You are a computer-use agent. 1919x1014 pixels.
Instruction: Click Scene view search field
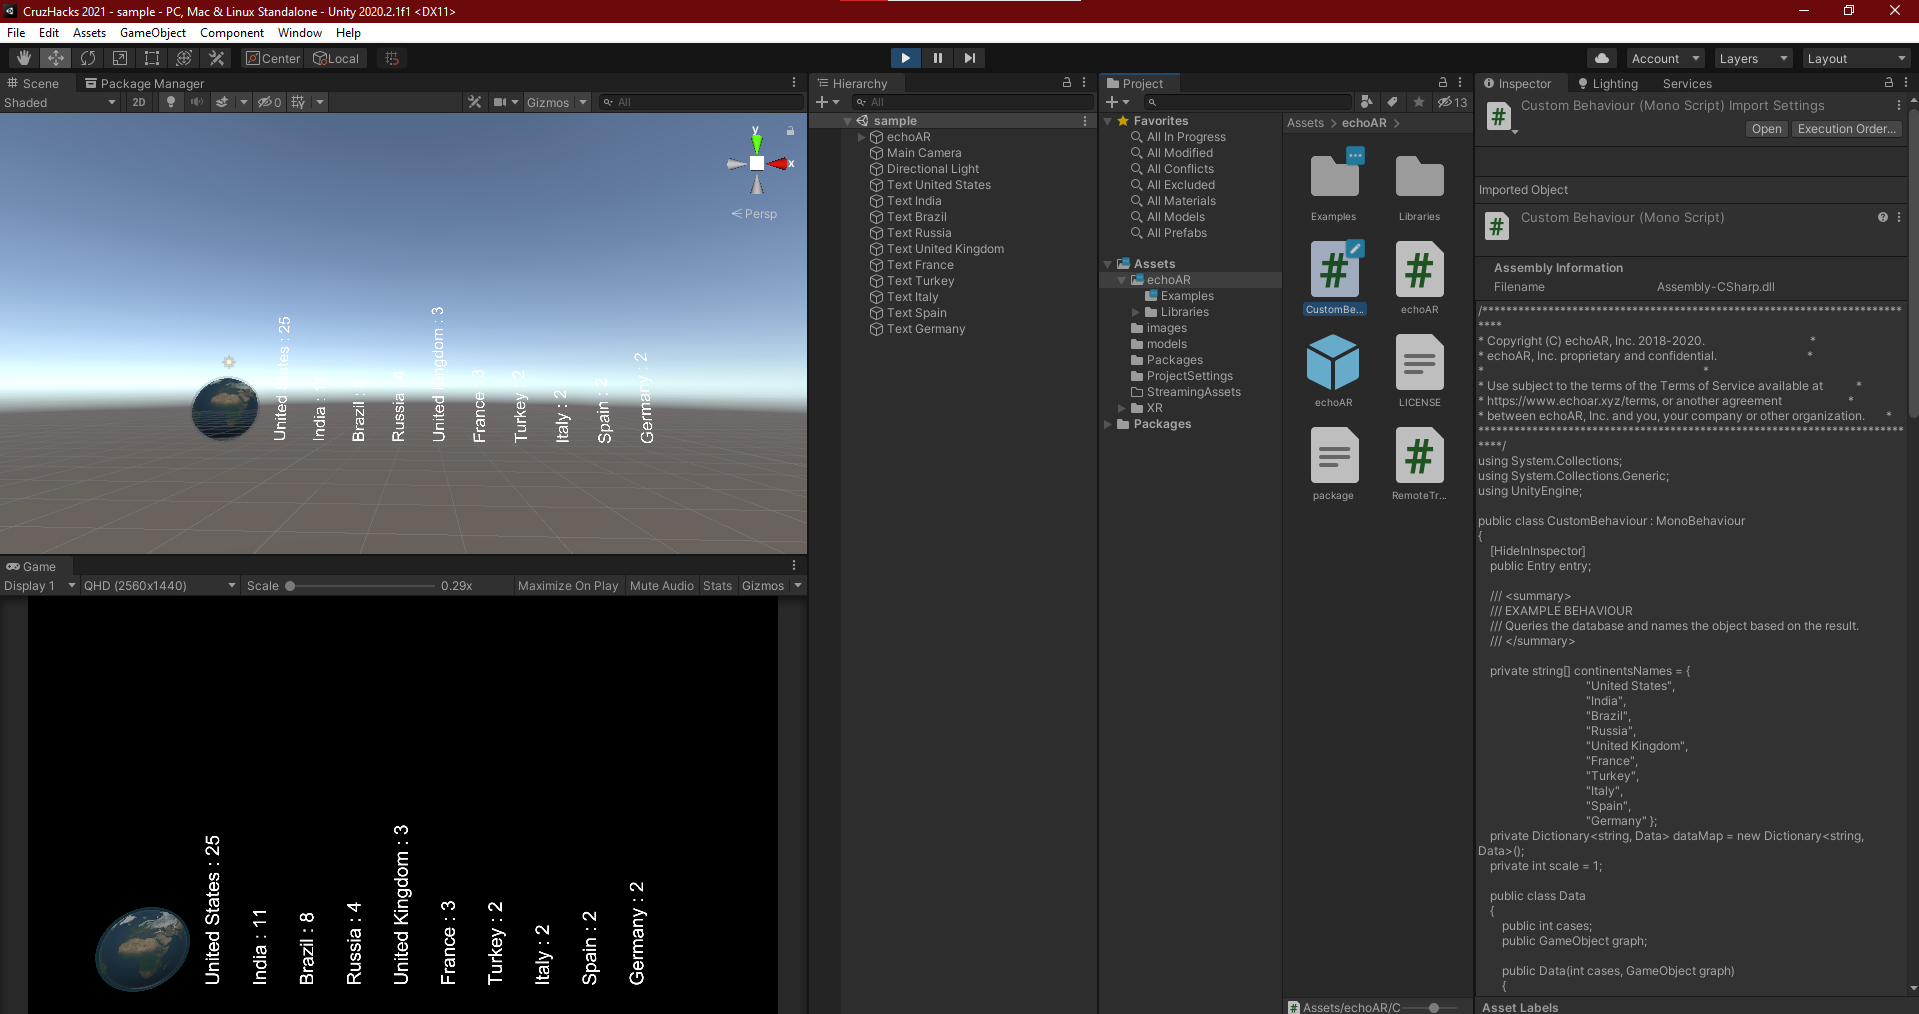[x=701, y=102]
